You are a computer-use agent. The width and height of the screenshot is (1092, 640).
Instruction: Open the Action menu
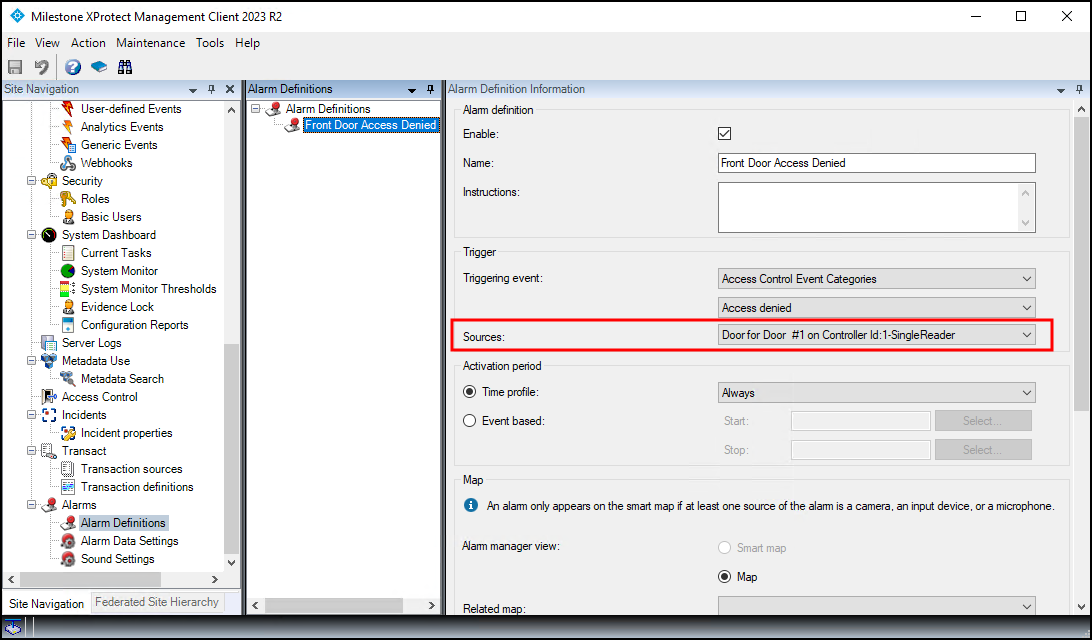click(x=88, y=42)
